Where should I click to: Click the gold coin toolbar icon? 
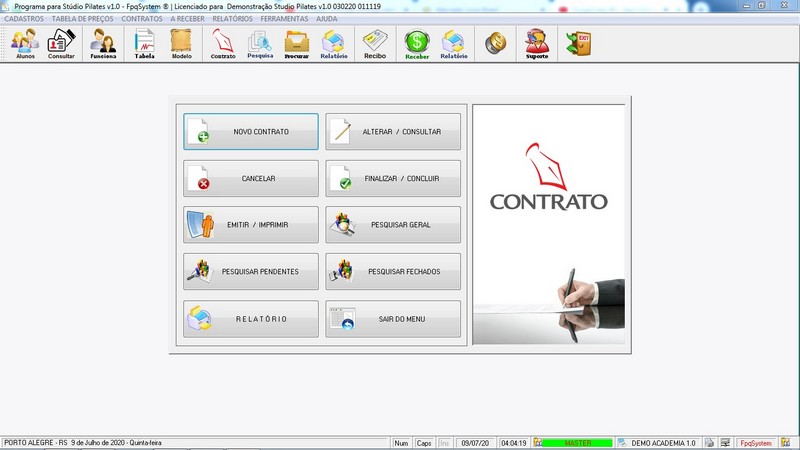point(495,43)
